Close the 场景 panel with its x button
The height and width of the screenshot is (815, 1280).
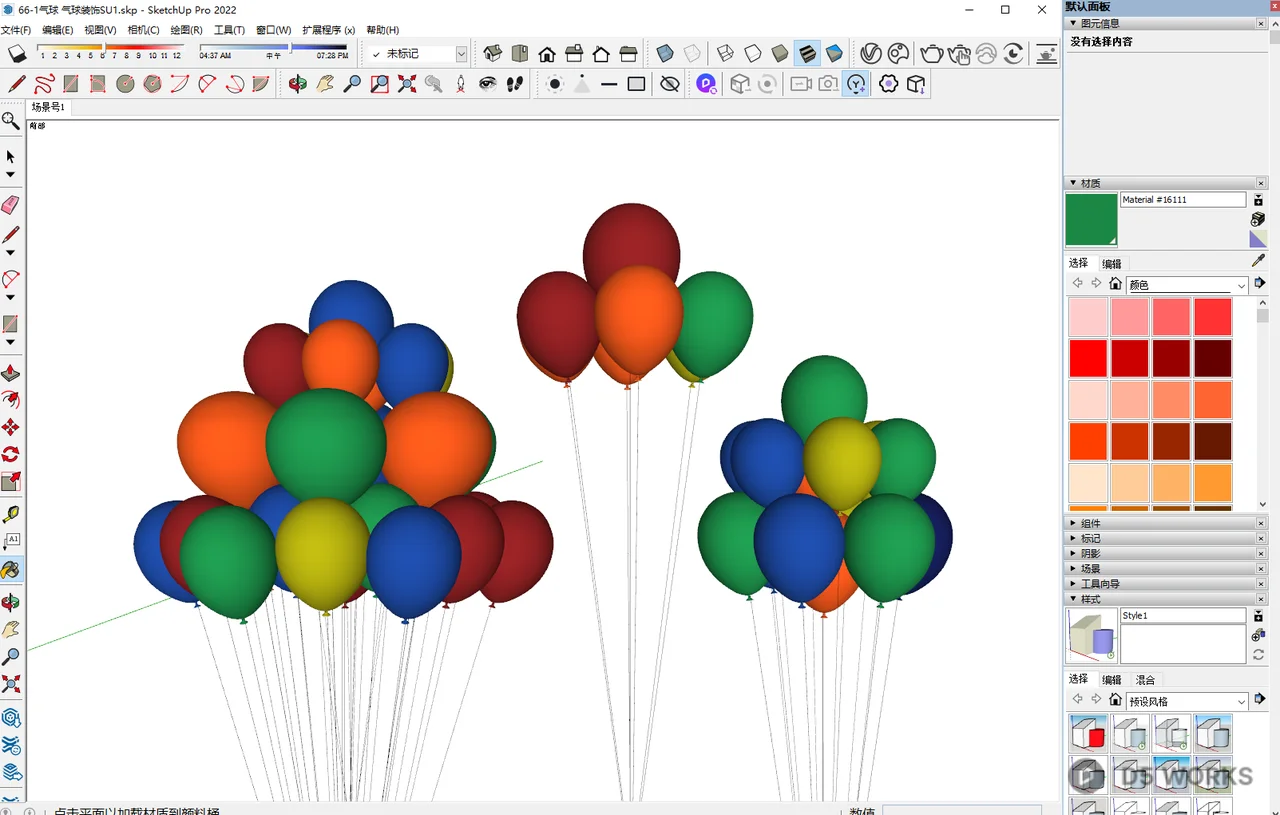click(x=1261, y=569)
